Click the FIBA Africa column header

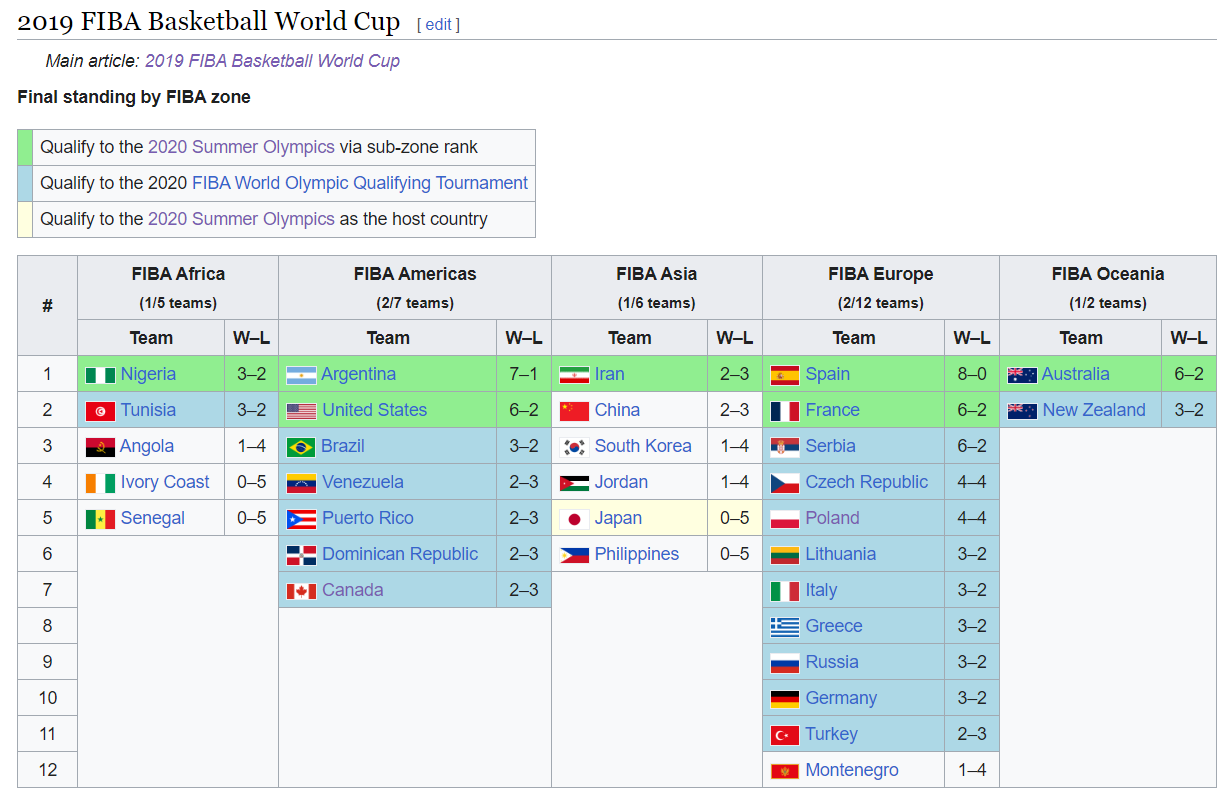(x=178, y=288)
